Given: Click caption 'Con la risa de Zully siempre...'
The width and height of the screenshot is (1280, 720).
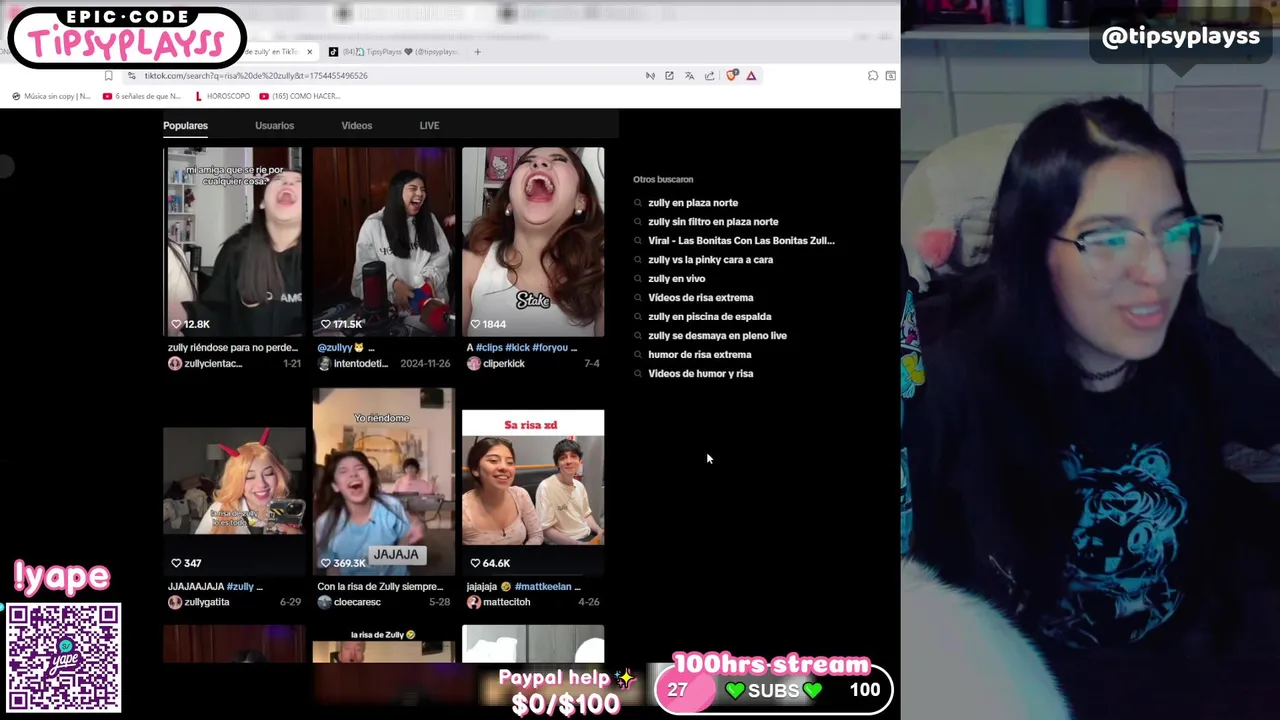Looking at the screenshot, I should coord(379,586).
